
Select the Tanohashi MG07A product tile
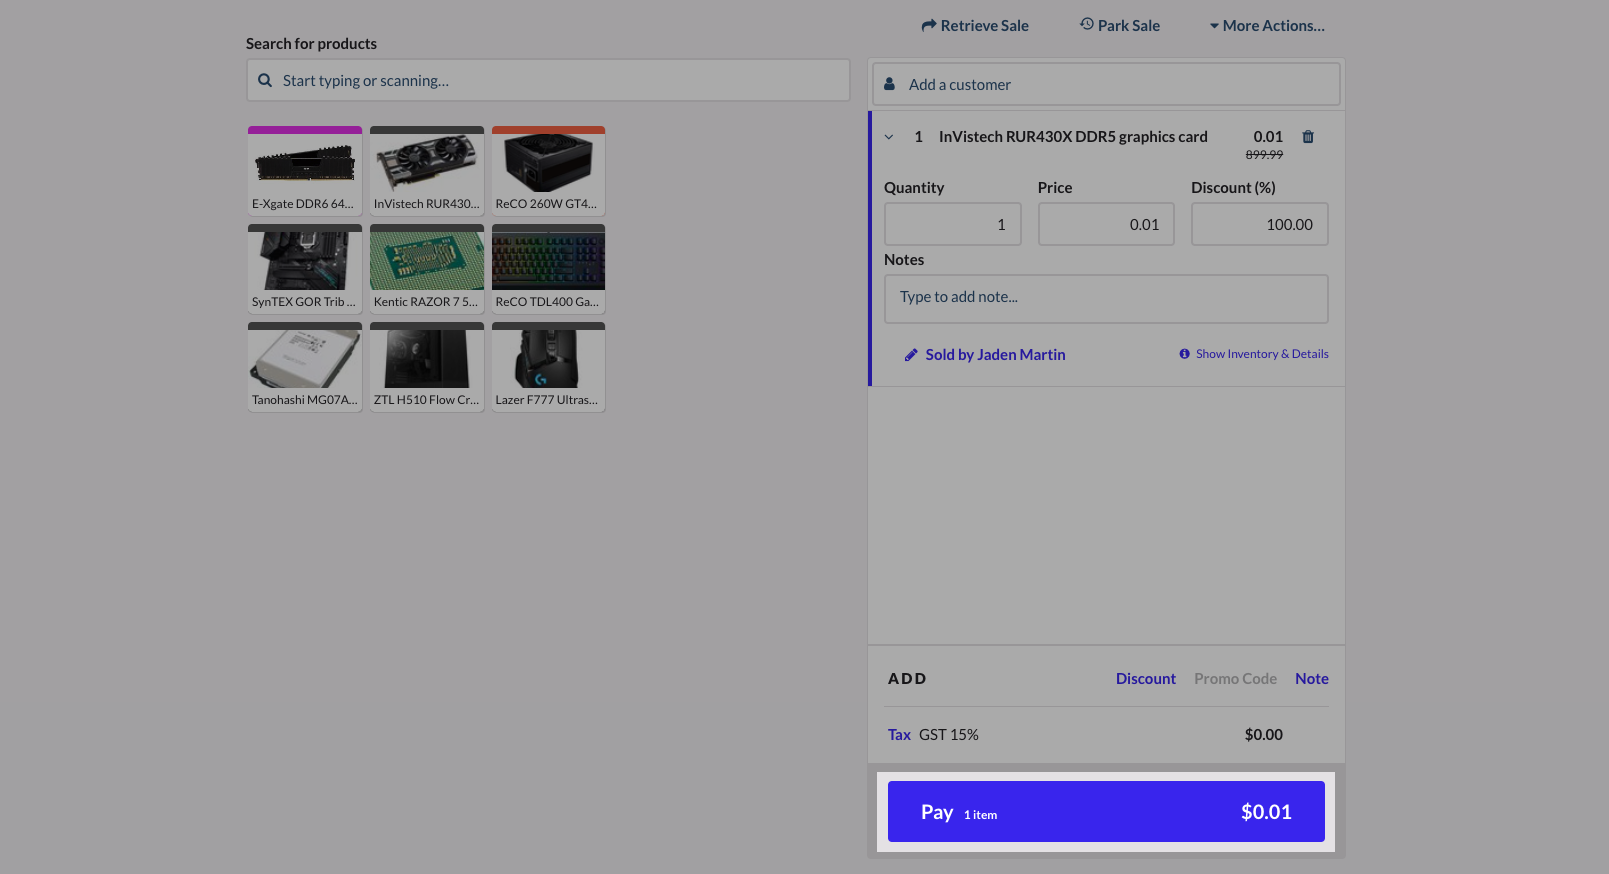(305, 366)
